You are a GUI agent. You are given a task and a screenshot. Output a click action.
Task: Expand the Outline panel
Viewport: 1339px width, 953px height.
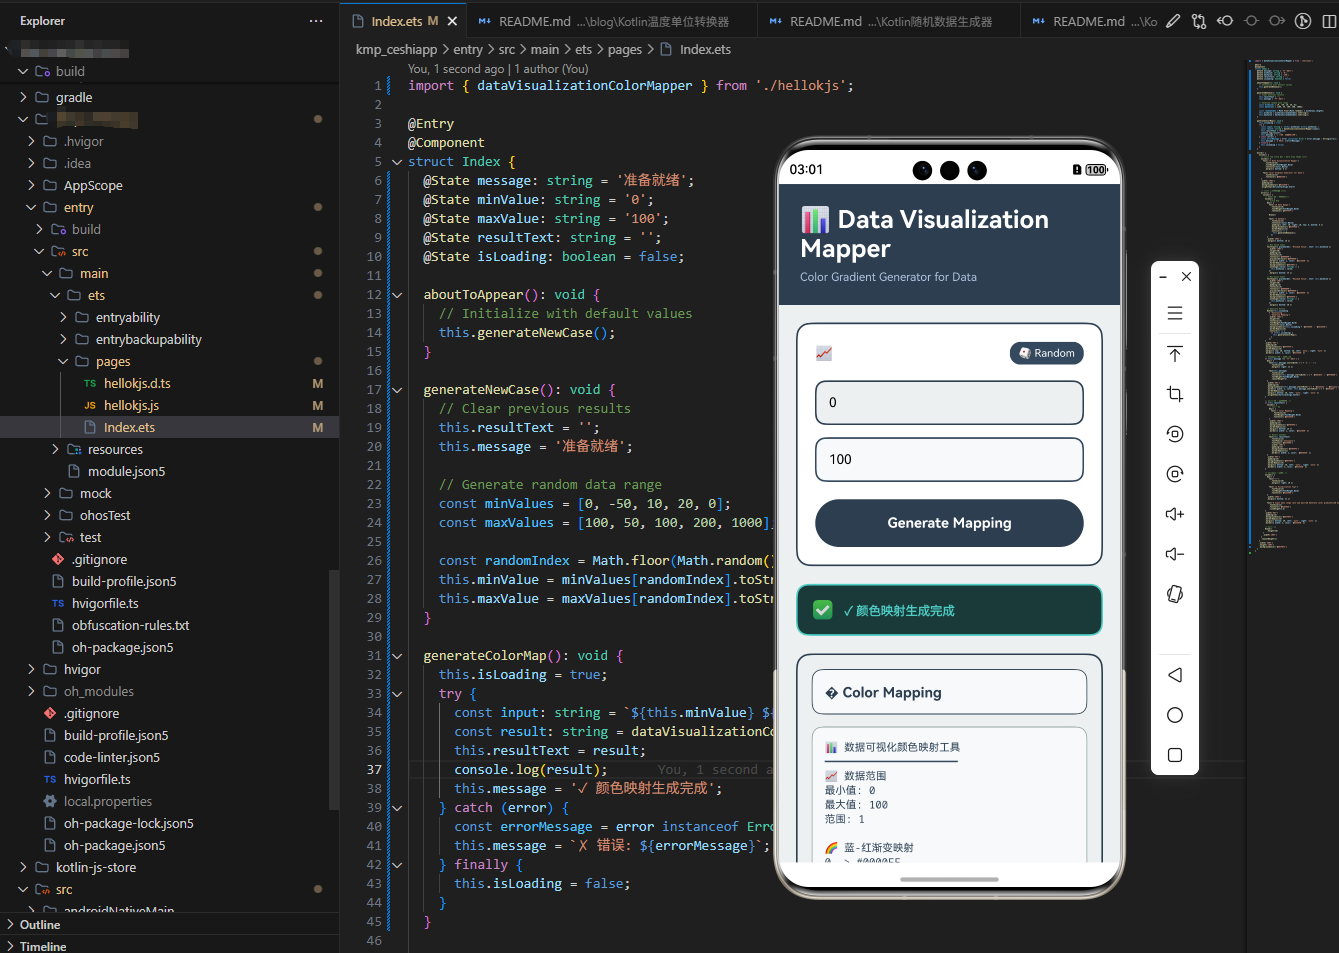pyautogui.click(x=11, y=925)
